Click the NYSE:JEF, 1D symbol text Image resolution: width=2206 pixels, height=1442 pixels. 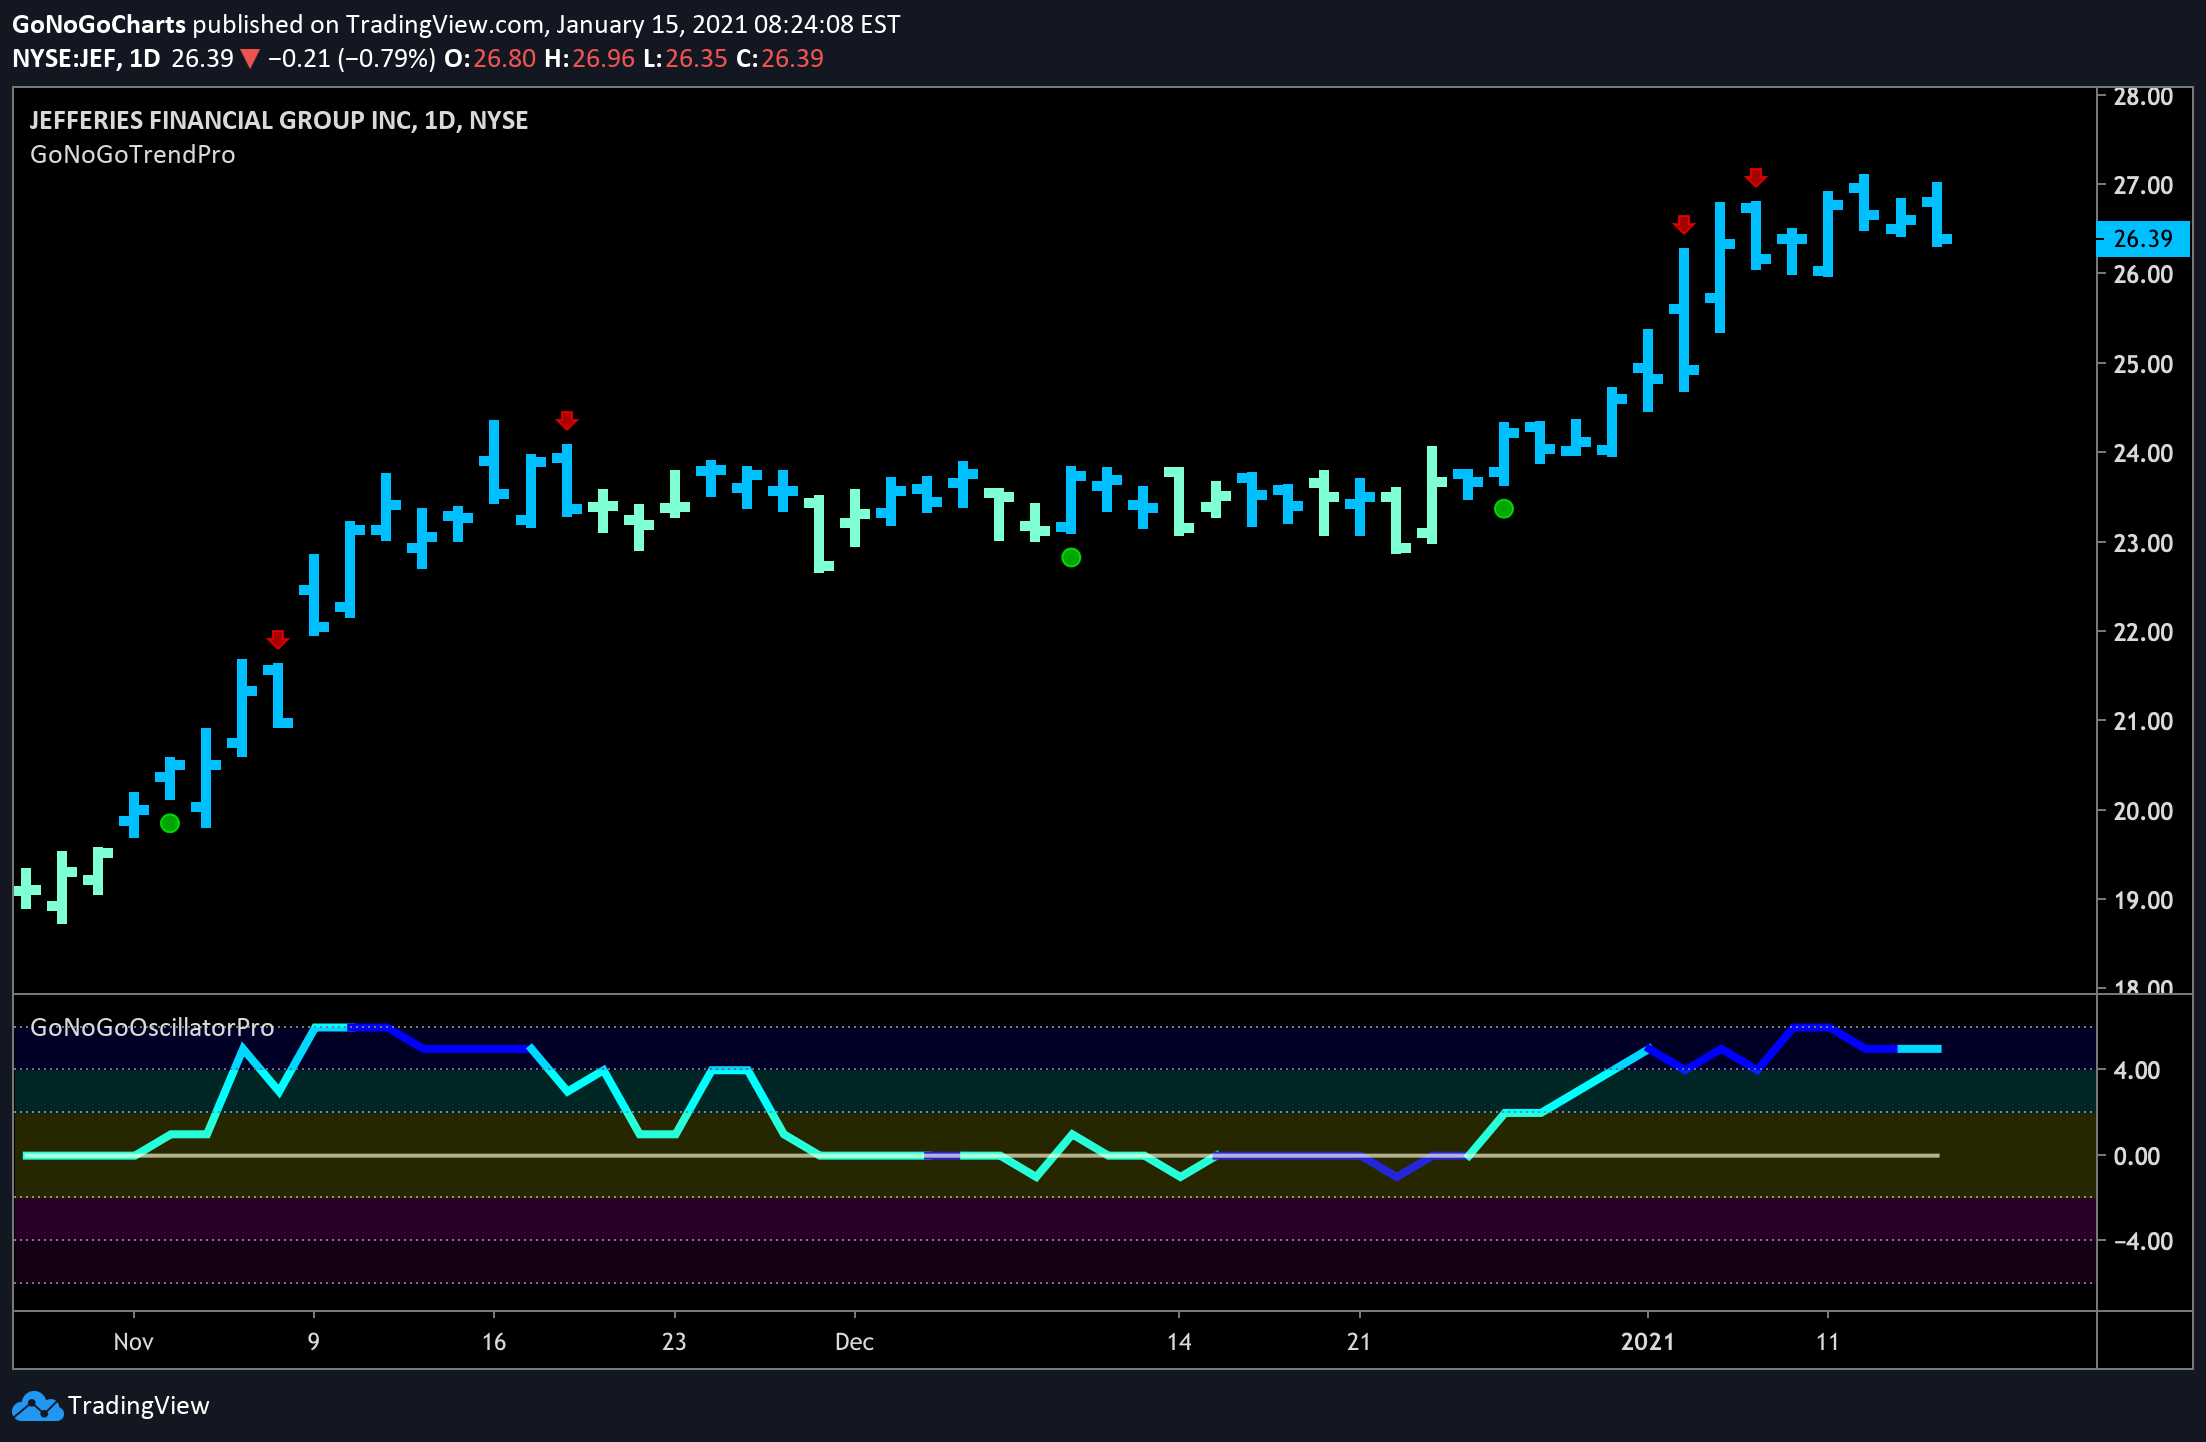coord(86,59)
